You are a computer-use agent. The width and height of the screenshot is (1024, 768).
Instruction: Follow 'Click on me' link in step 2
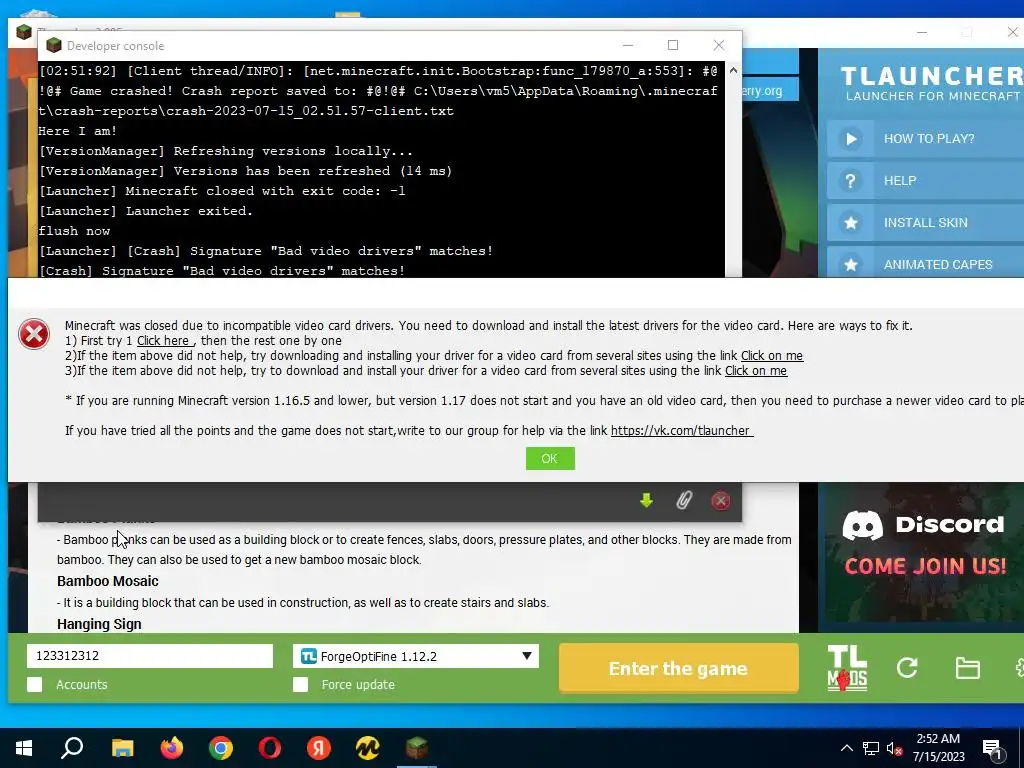(x=771, y=355)
